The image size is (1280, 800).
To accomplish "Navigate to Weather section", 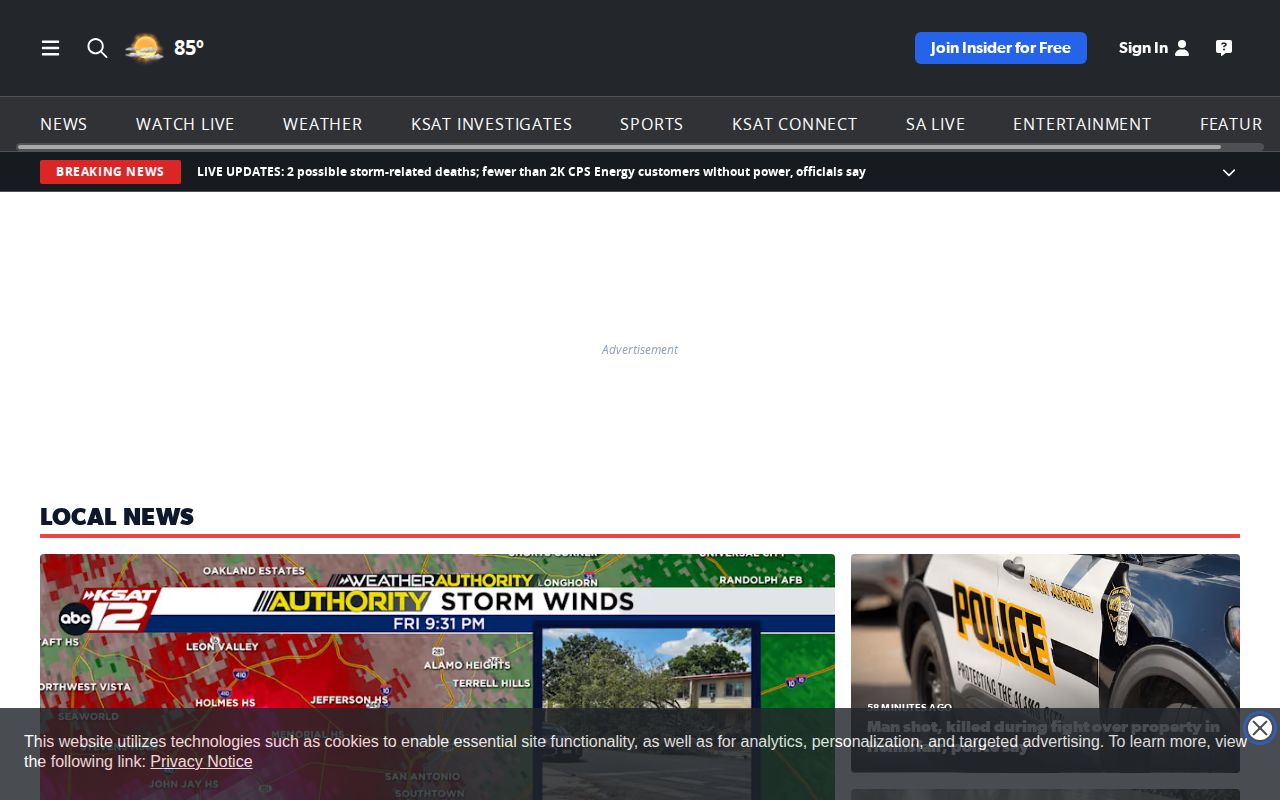I will pyautogui.click(x=323, y=124).
